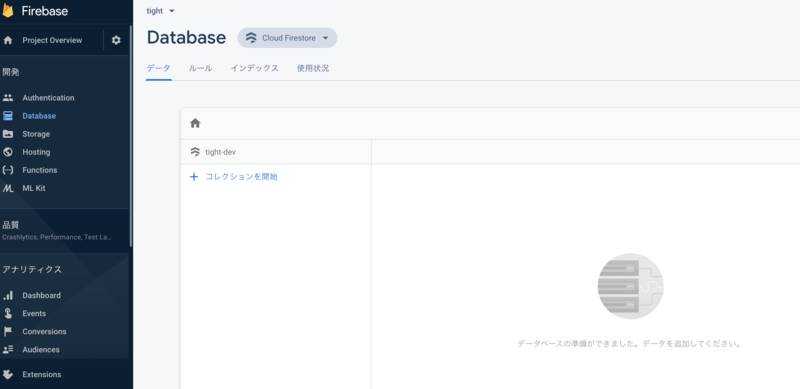Click the Crashlytics, Performance, Test La.. subtitle
Viewport: 800px width, 389px height.
pyautogui.click(x=57, y=237)
